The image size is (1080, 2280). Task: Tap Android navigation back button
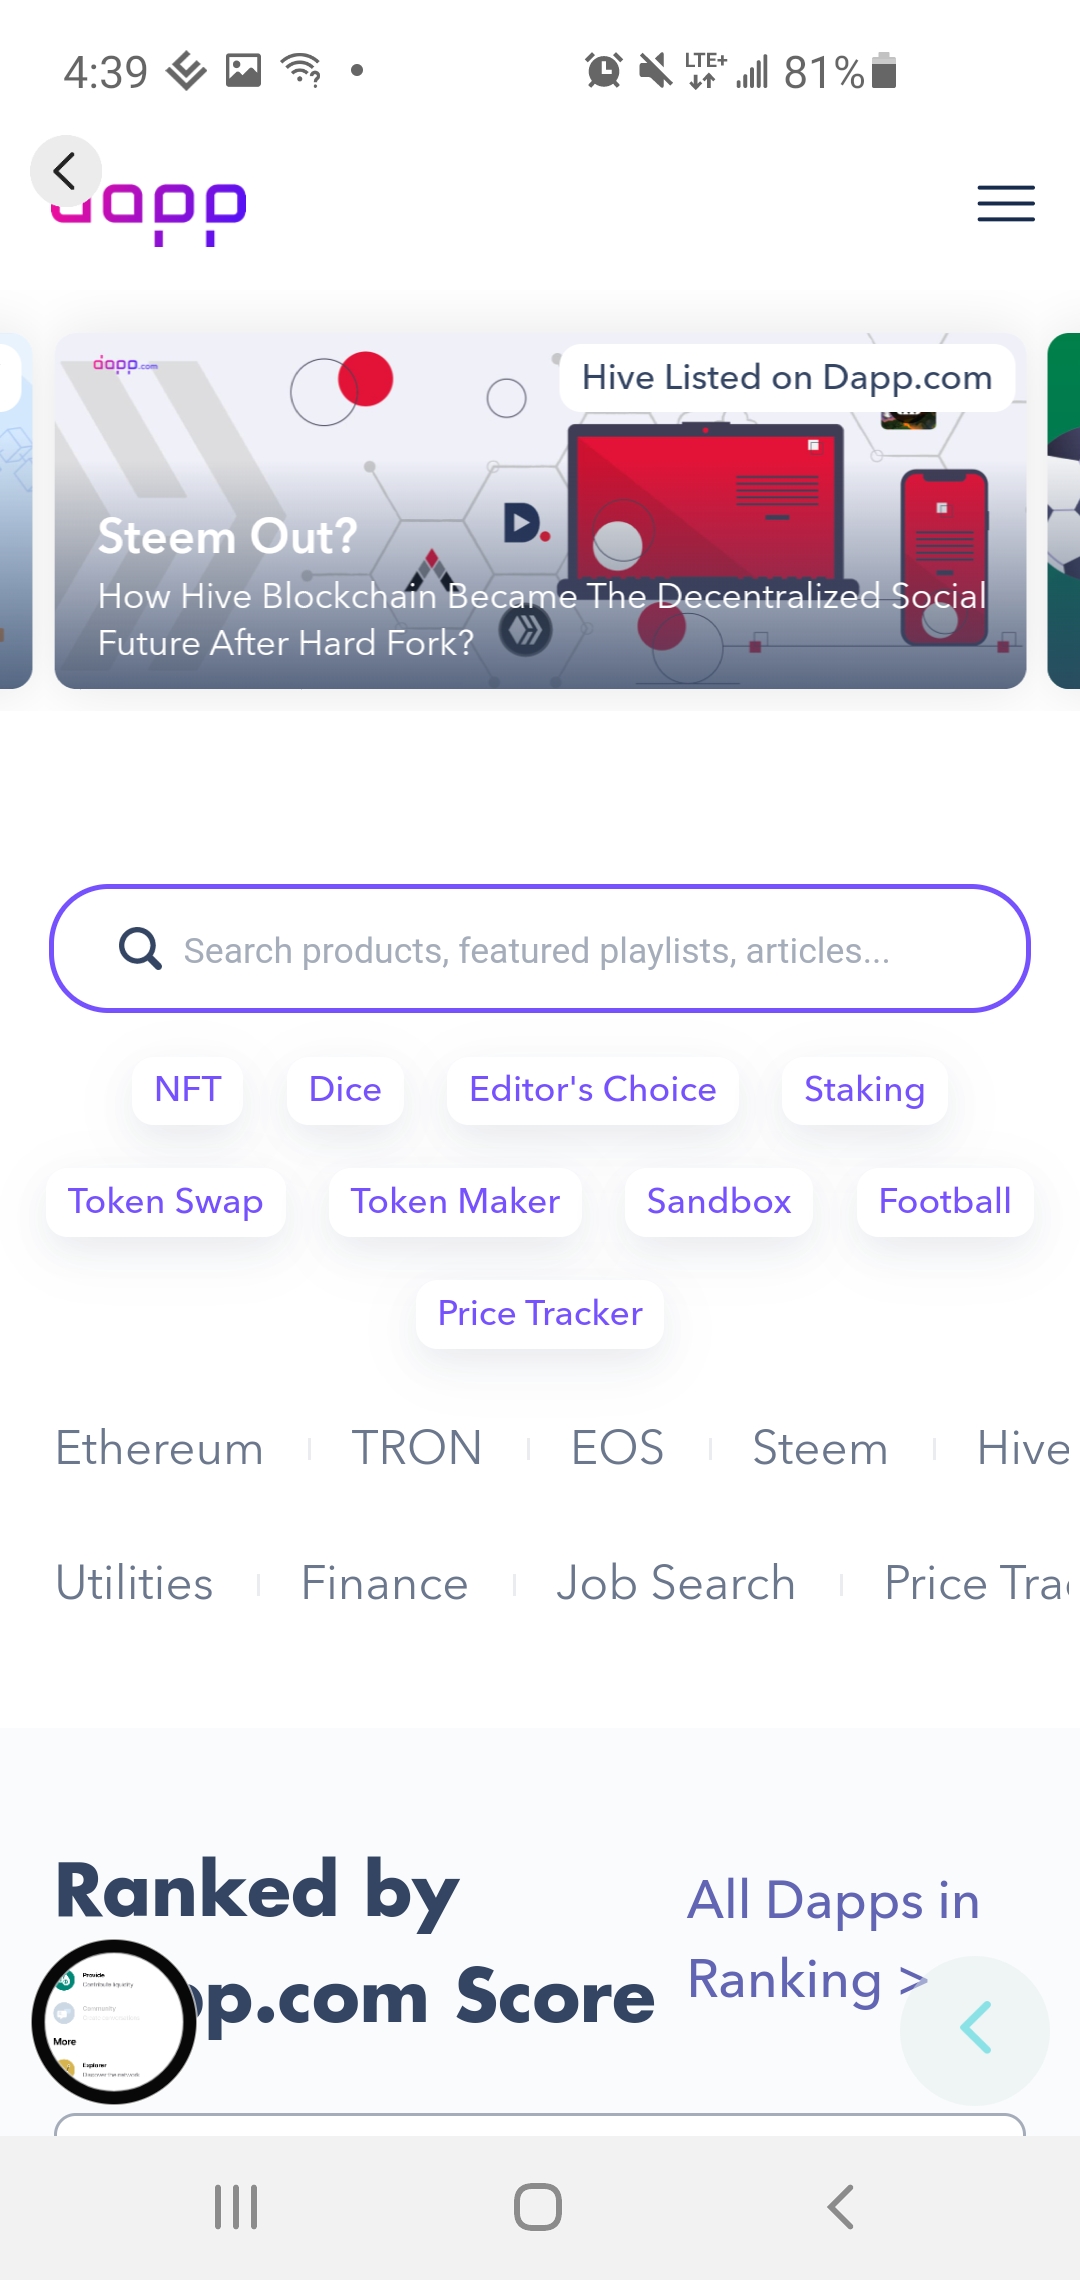[x=841, y=2206]
